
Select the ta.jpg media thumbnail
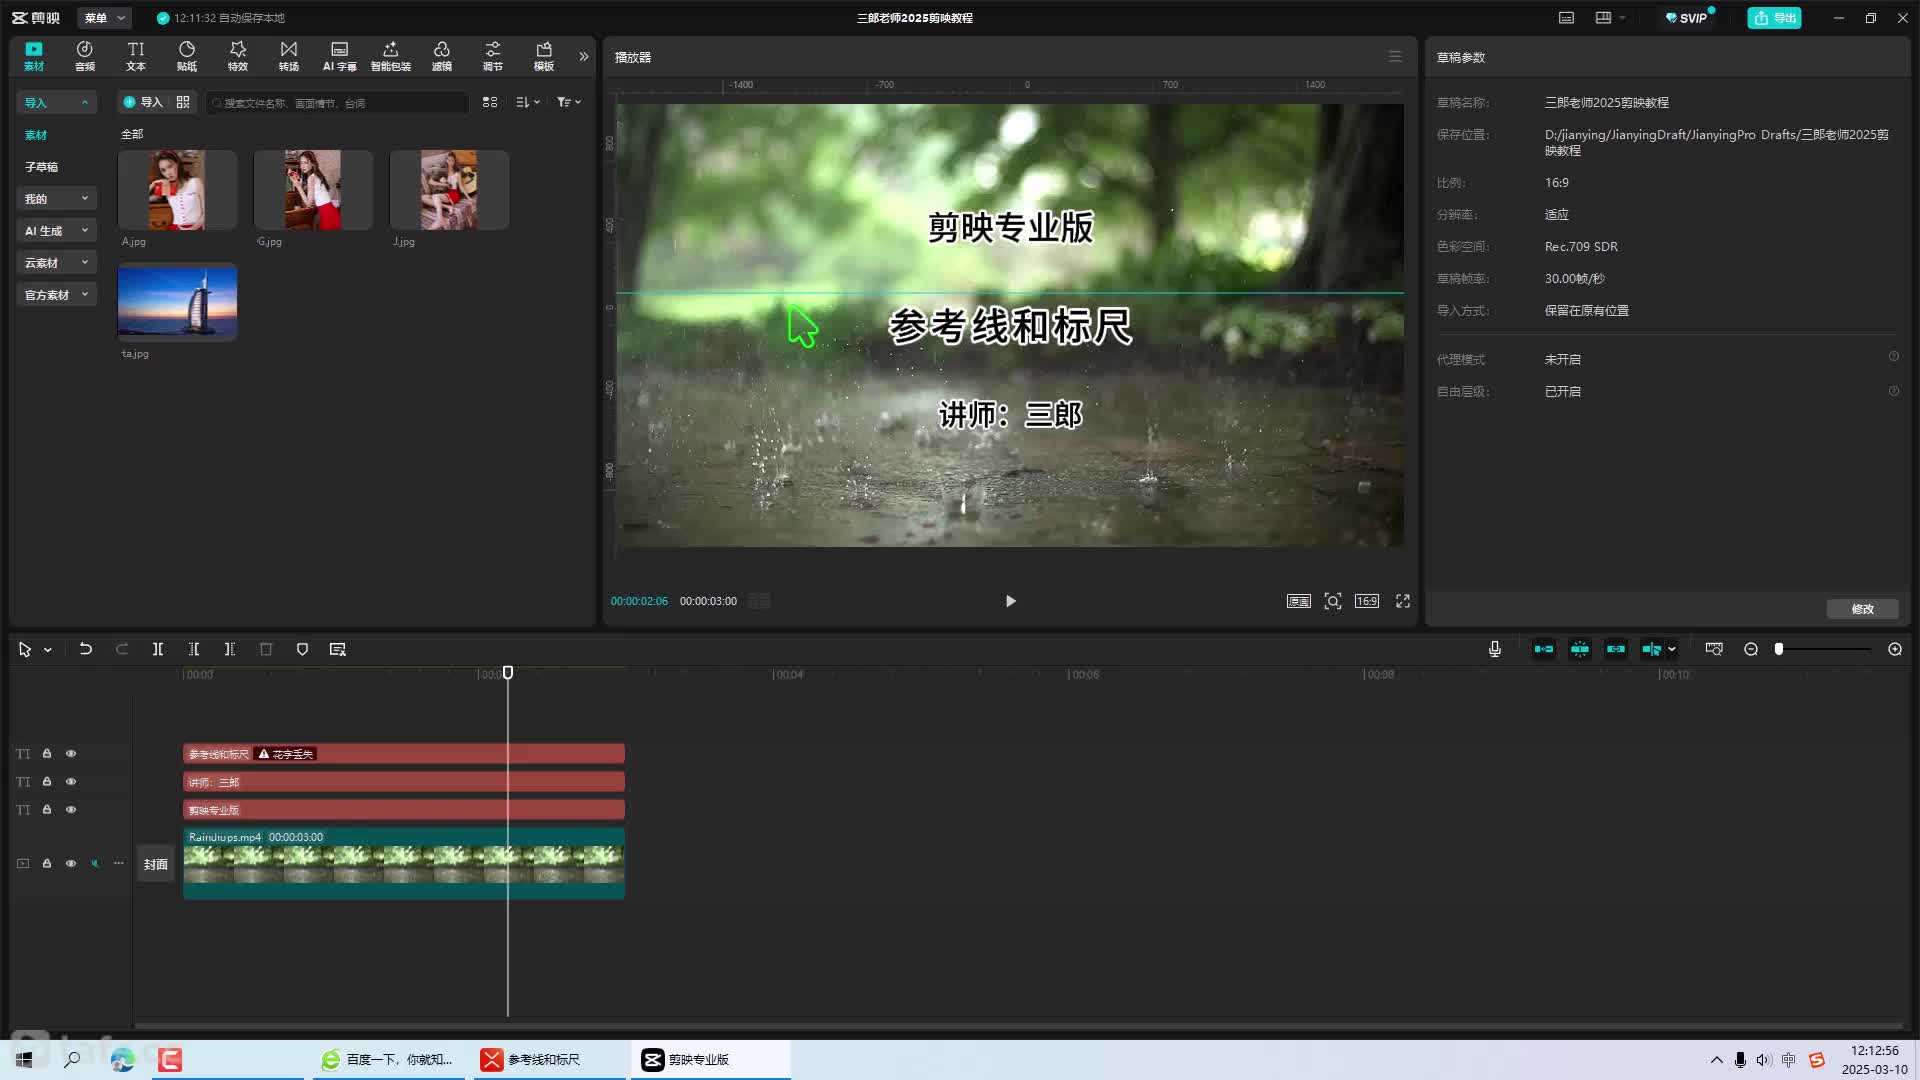(x=177, y=301)
